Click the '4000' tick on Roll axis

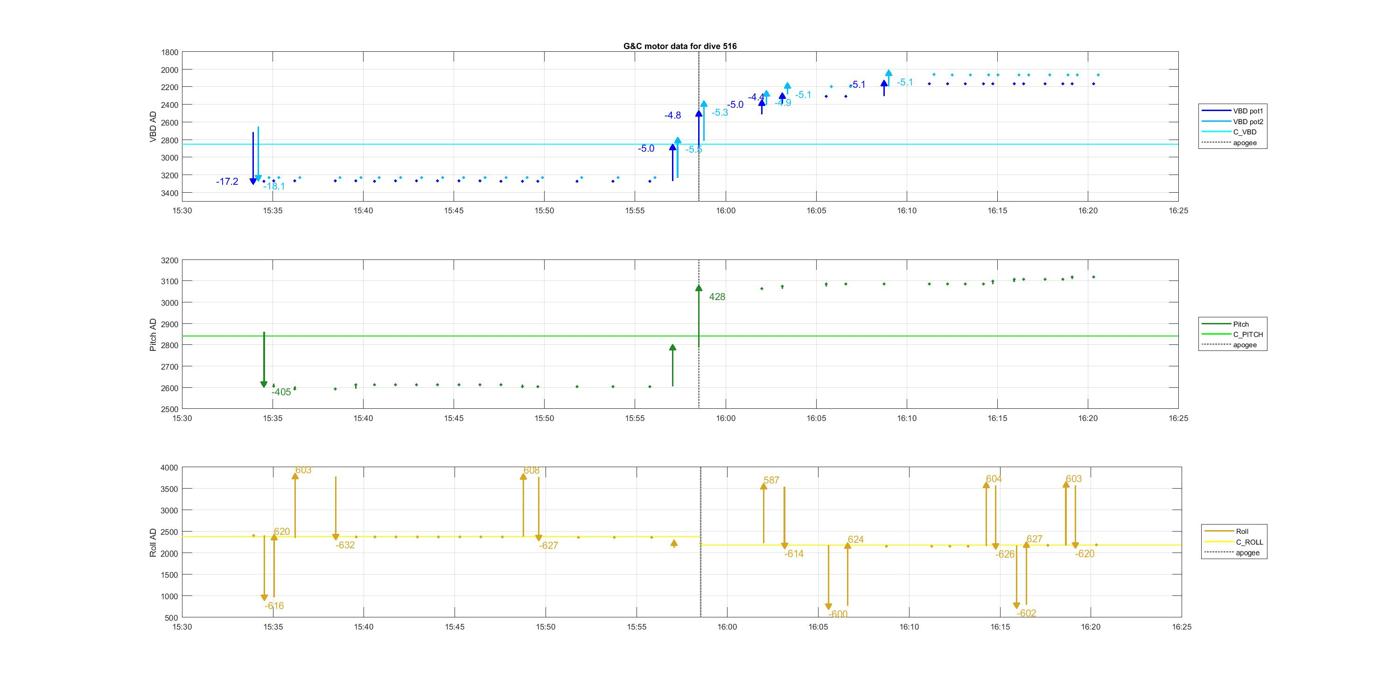click(170, 468)
